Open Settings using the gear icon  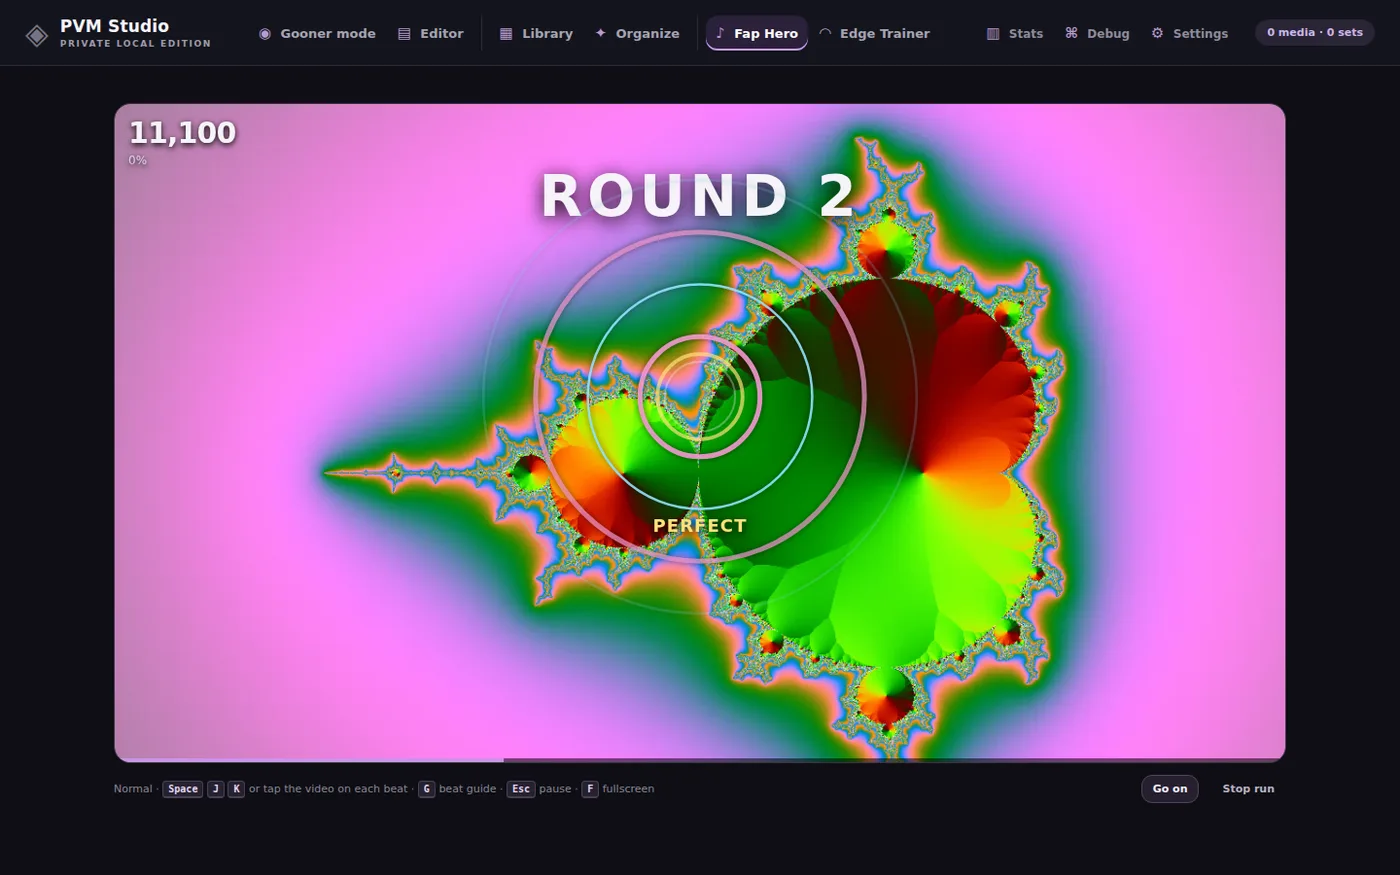[x=1157, y=33]
